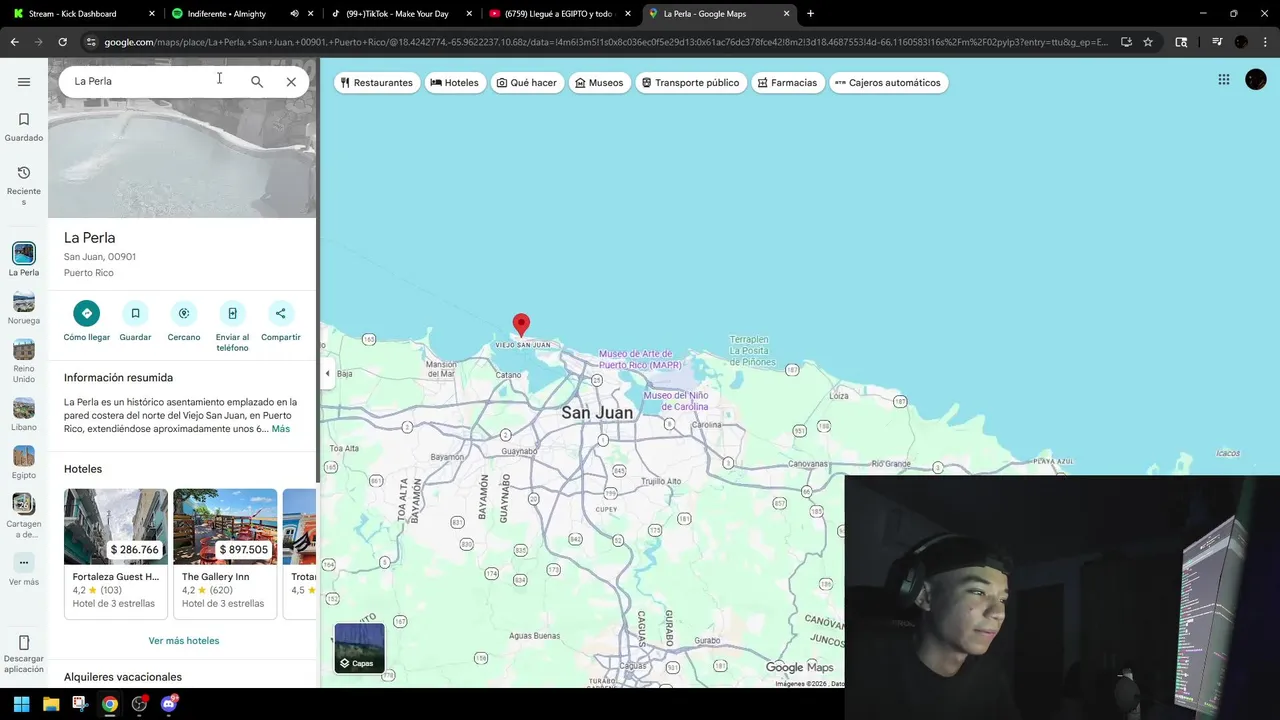
Task: Reload the current page
Action: pos(62,42)
